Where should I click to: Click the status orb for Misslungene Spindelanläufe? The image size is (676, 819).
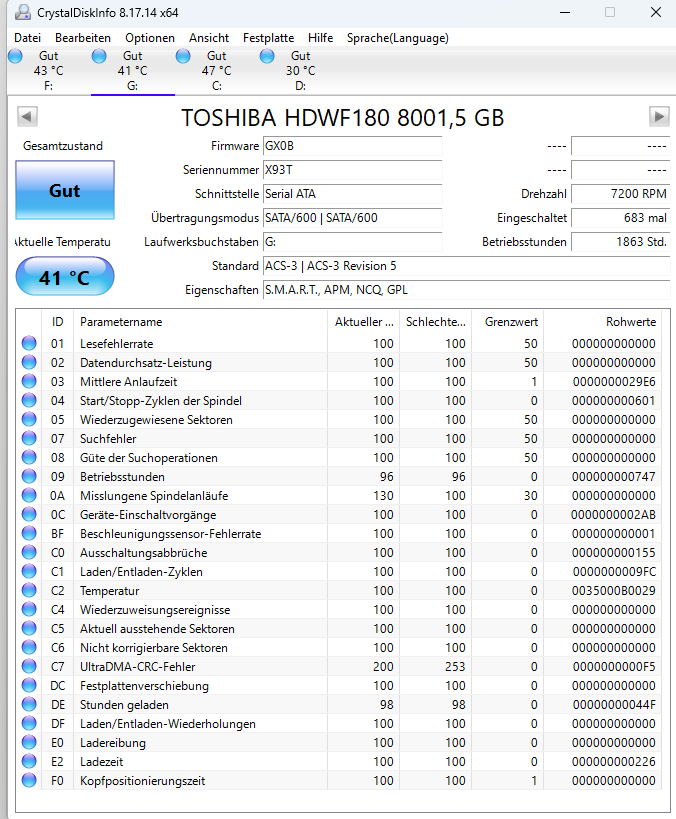click(x=29, y=495)
